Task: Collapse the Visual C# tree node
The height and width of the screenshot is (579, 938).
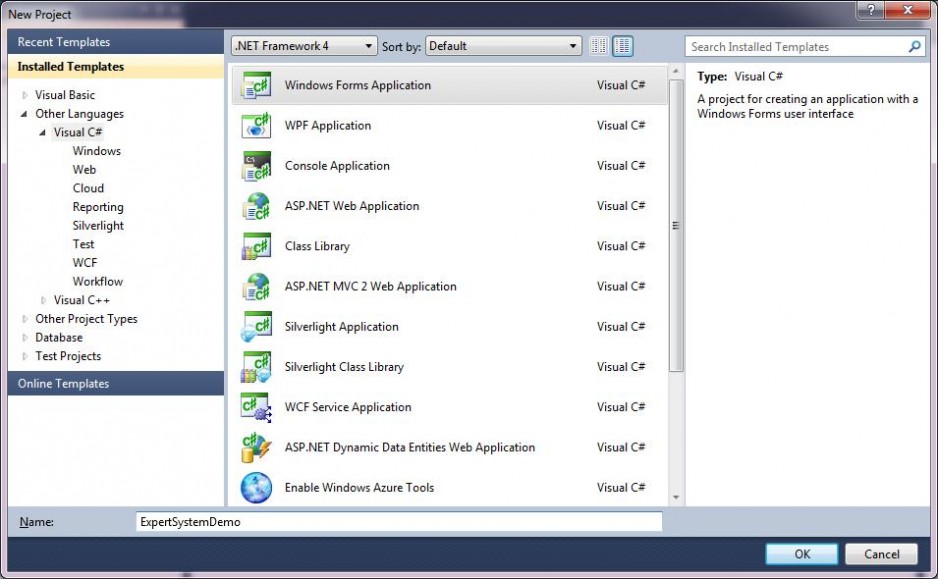Action: (42, 132)
